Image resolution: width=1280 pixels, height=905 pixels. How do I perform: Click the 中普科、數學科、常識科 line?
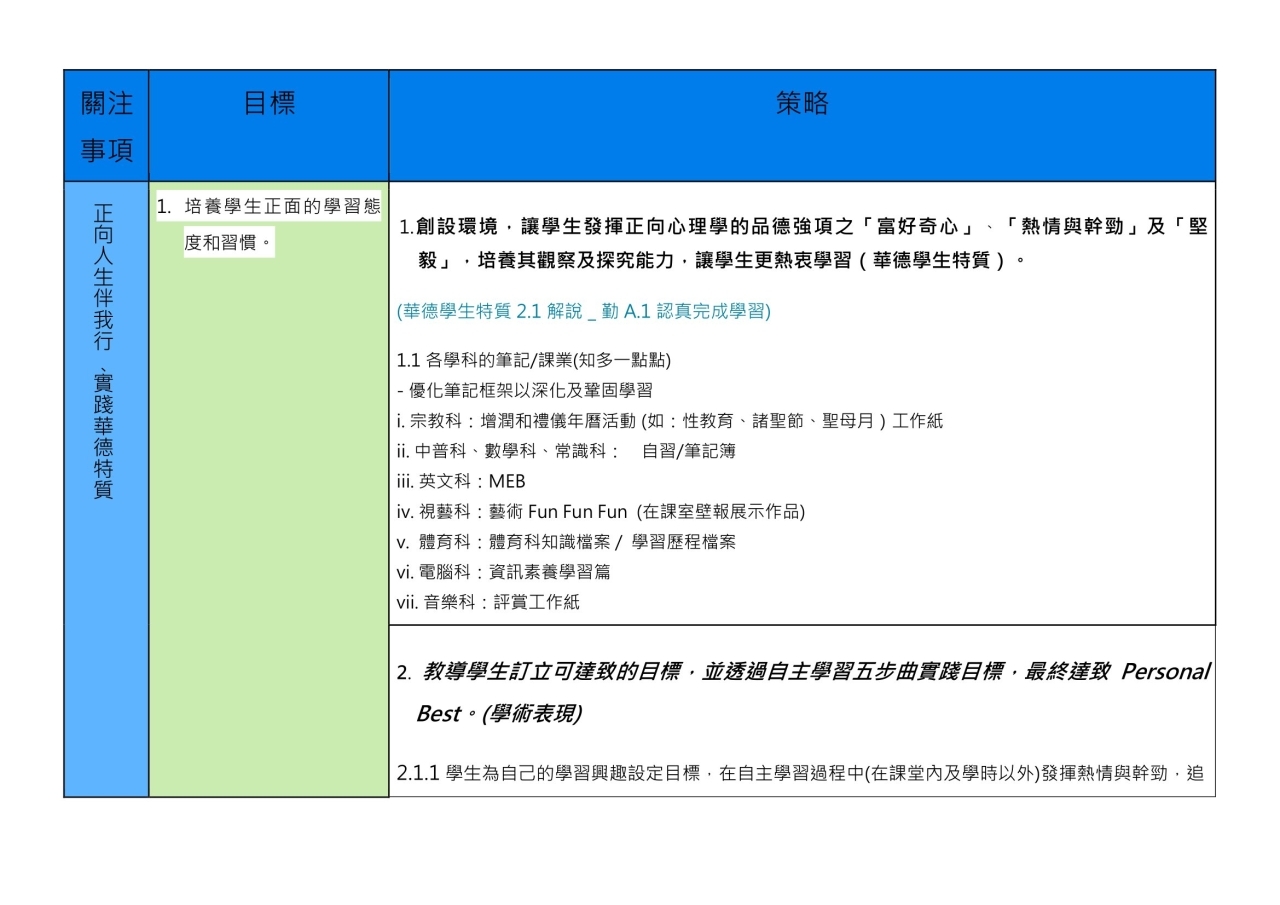point(566,451)
